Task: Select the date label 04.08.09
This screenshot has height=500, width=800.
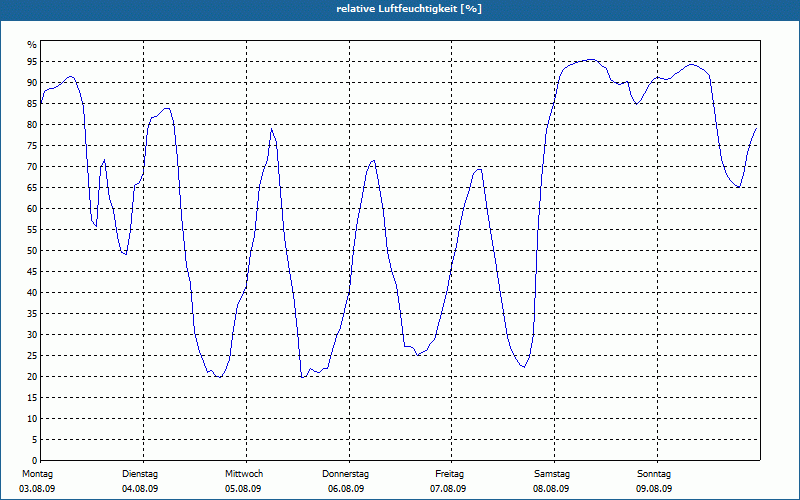Action: coord(140,489)
